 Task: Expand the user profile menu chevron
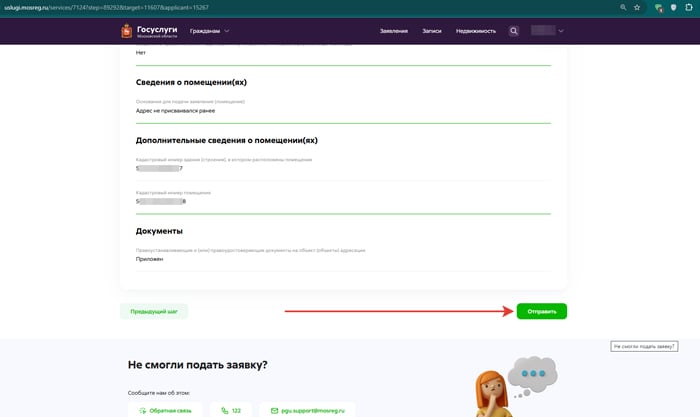point(561,31)
